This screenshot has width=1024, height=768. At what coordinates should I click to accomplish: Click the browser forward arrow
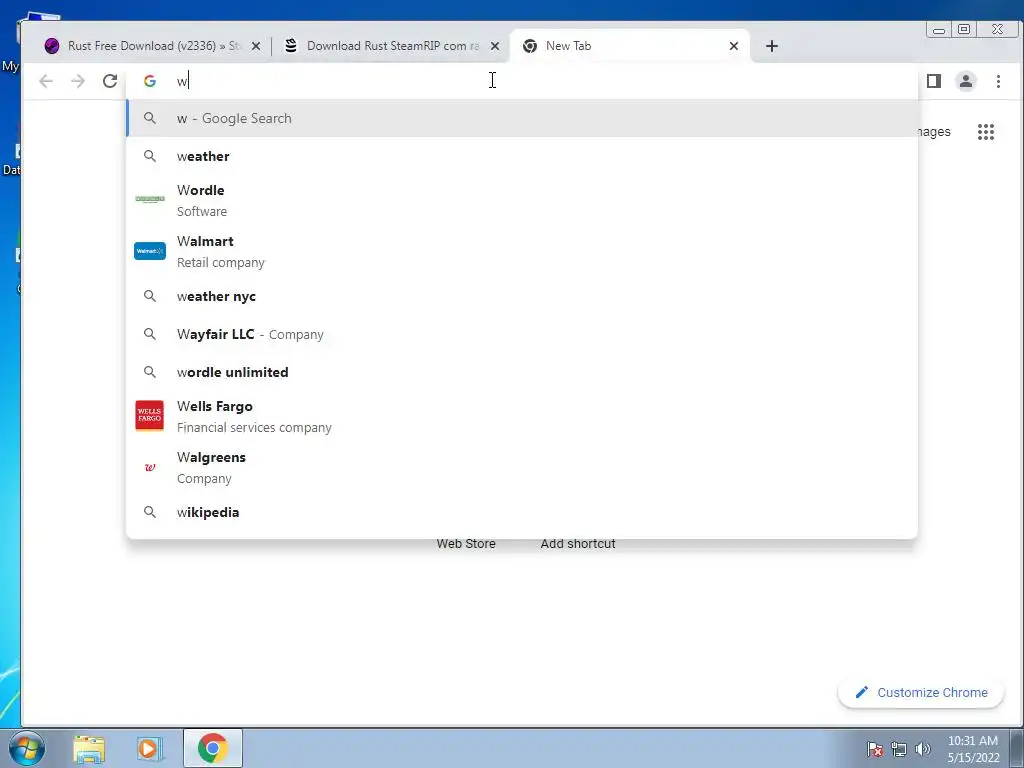pyautogui.click(x=78, y=81)
